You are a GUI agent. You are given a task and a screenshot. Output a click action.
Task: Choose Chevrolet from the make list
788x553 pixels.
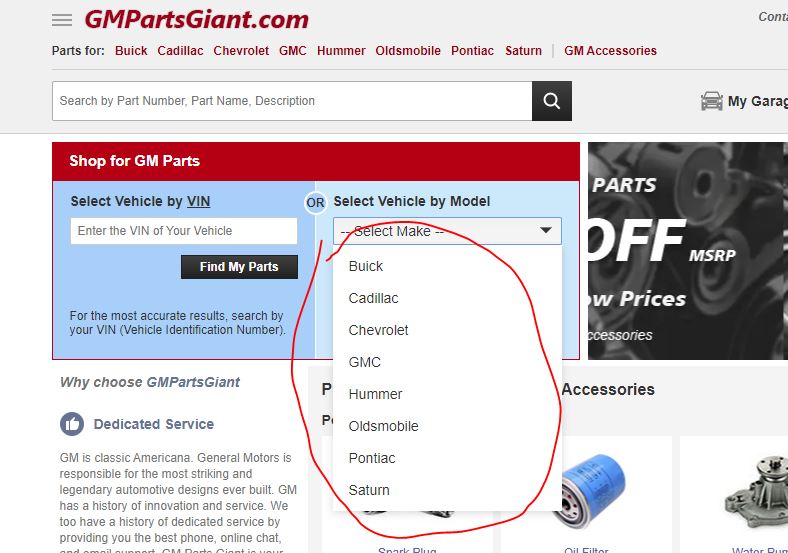(x=378, y=330)
